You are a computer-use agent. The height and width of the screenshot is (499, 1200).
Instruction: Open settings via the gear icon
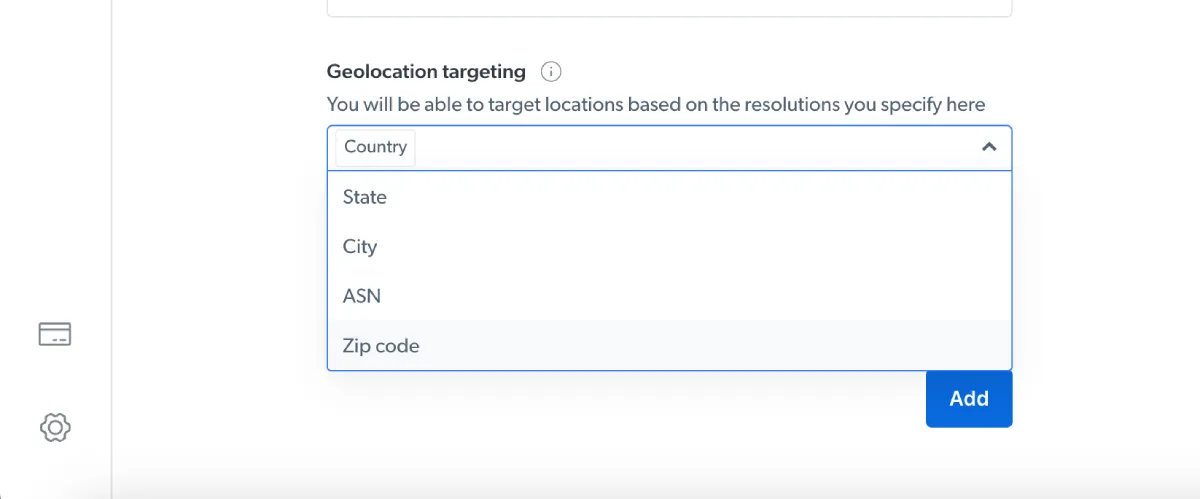click(55, 428)
